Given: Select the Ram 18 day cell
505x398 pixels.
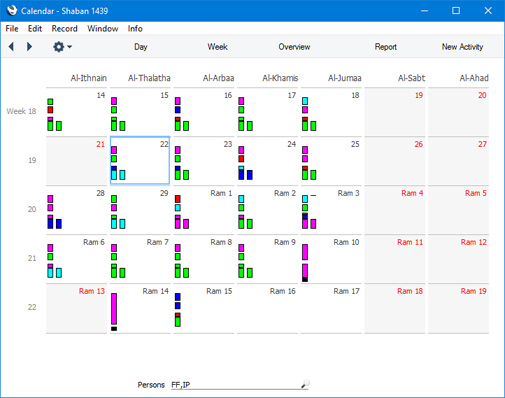Looking at the screenshot, I should (x=395, y=307).
